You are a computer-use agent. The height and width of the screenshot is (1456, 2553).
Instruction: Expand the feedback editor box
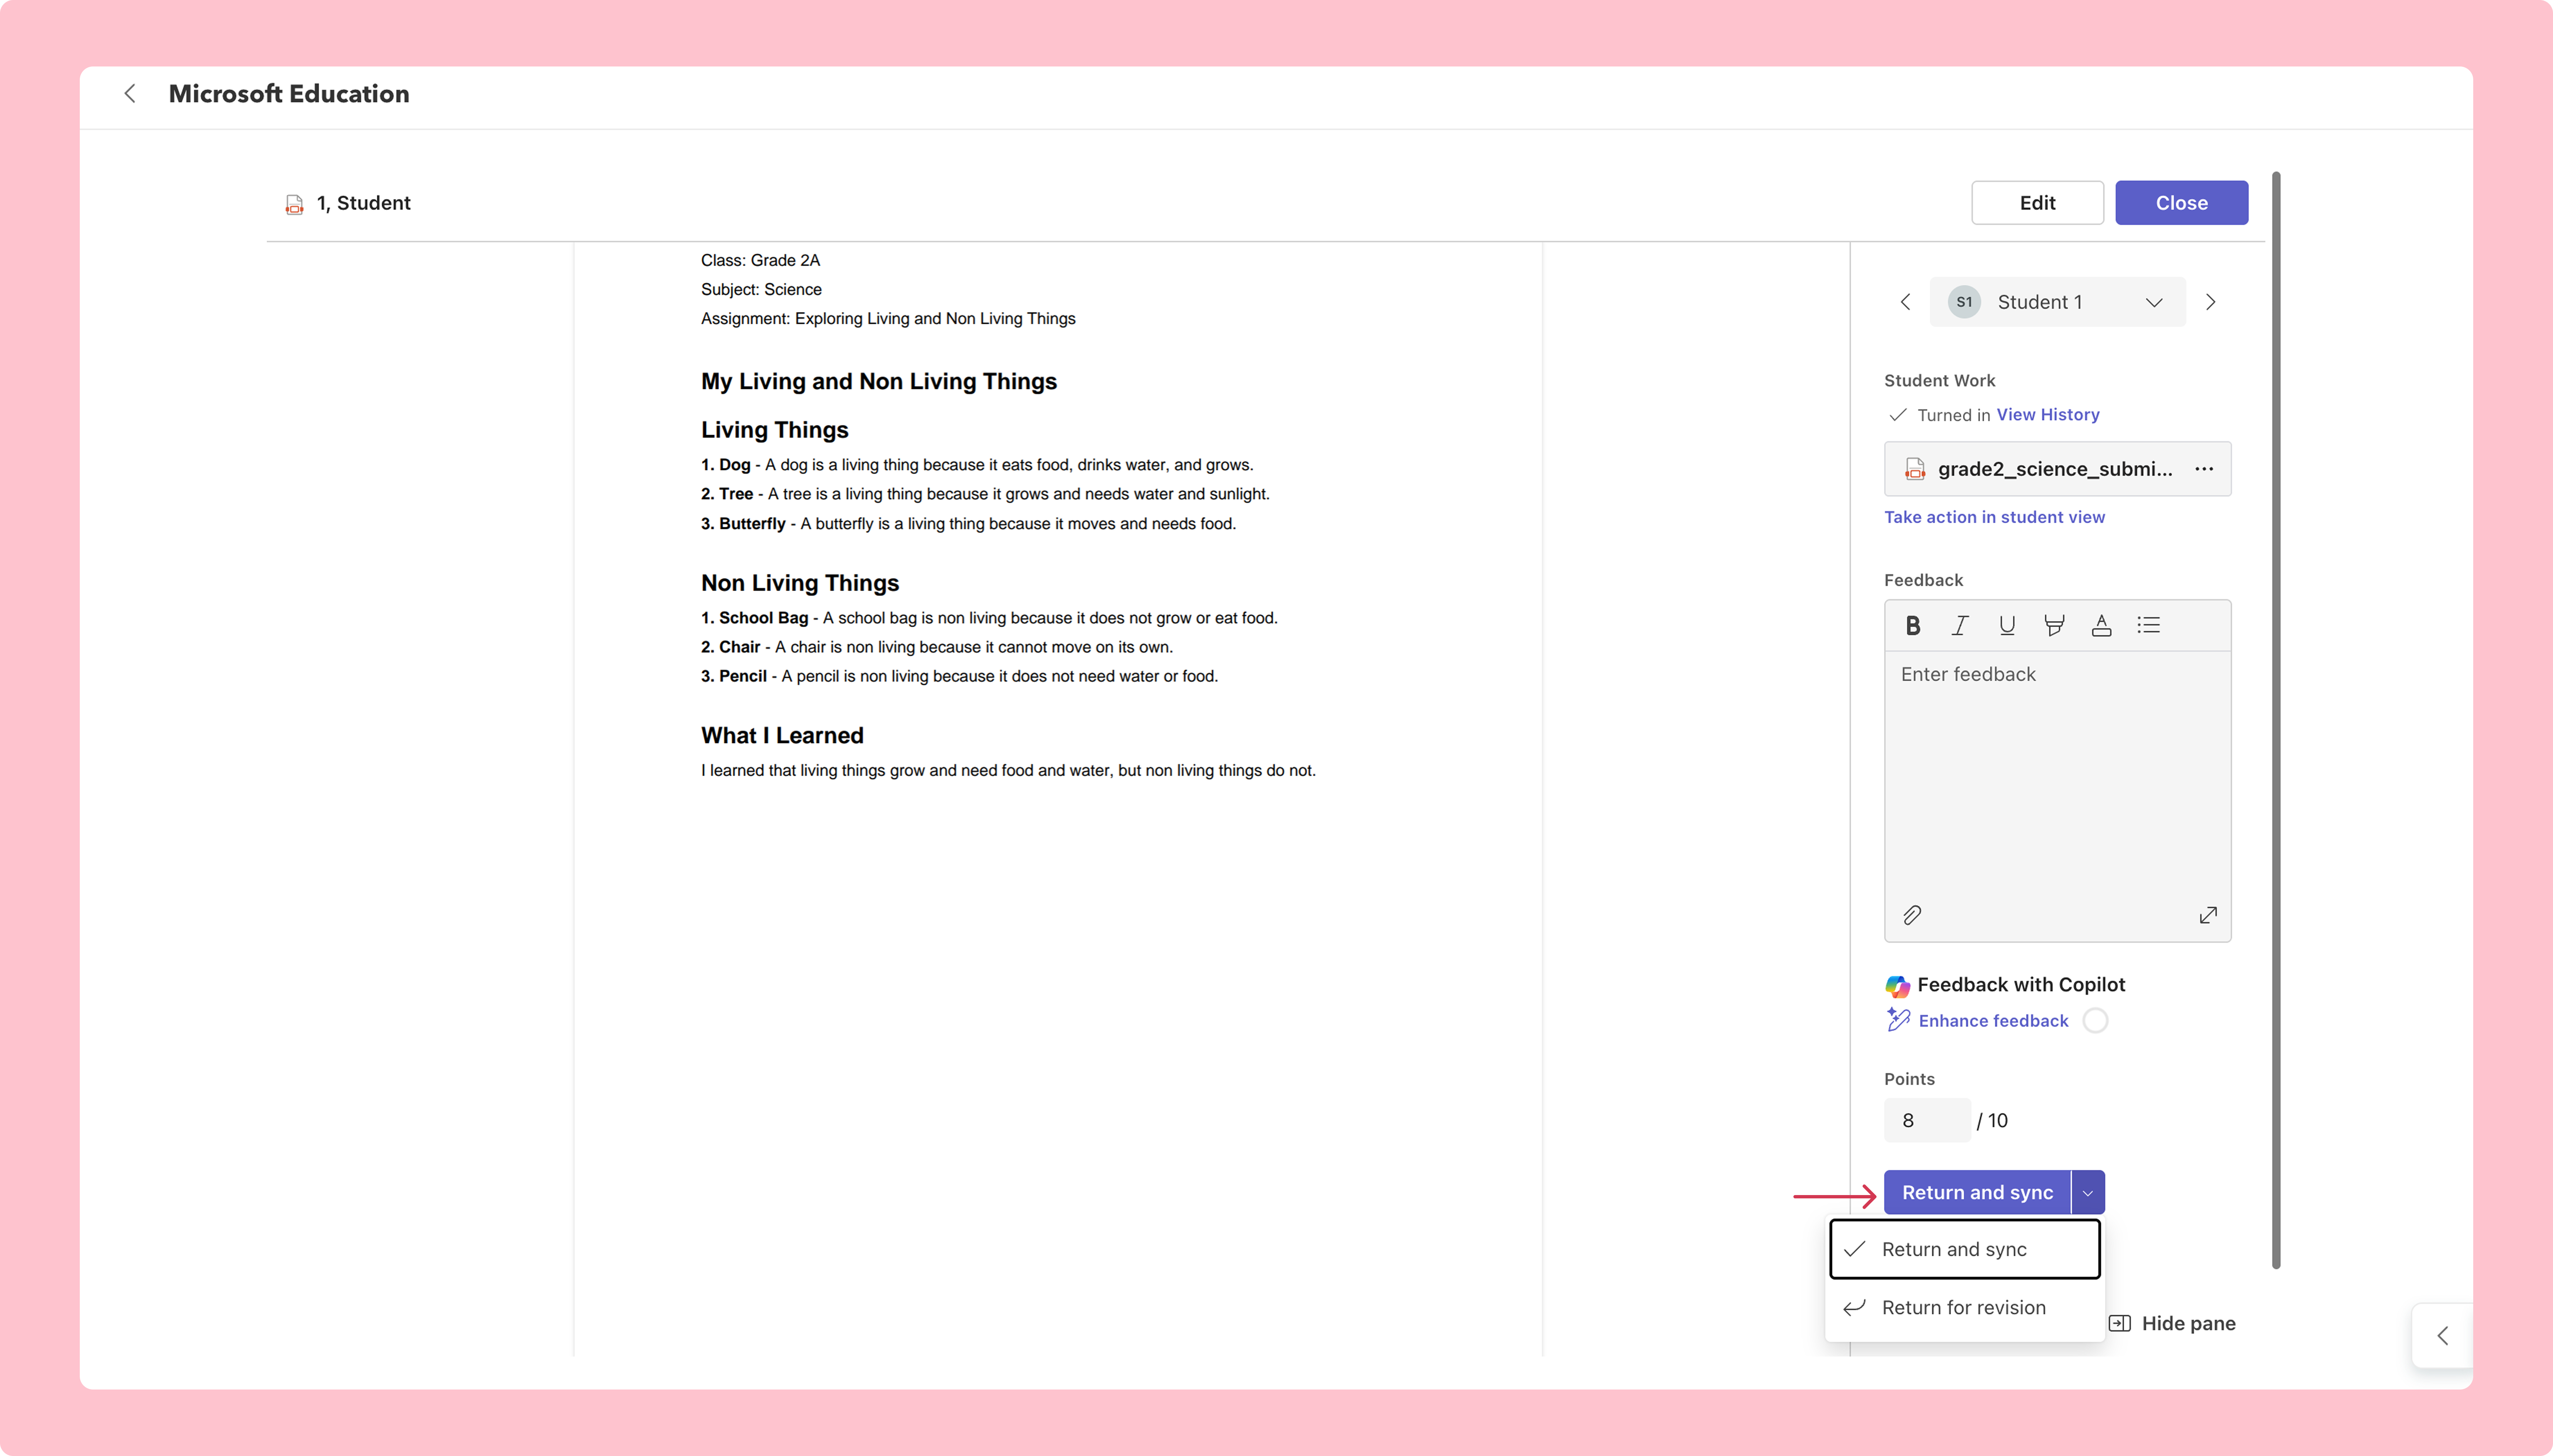point(2208,915)
